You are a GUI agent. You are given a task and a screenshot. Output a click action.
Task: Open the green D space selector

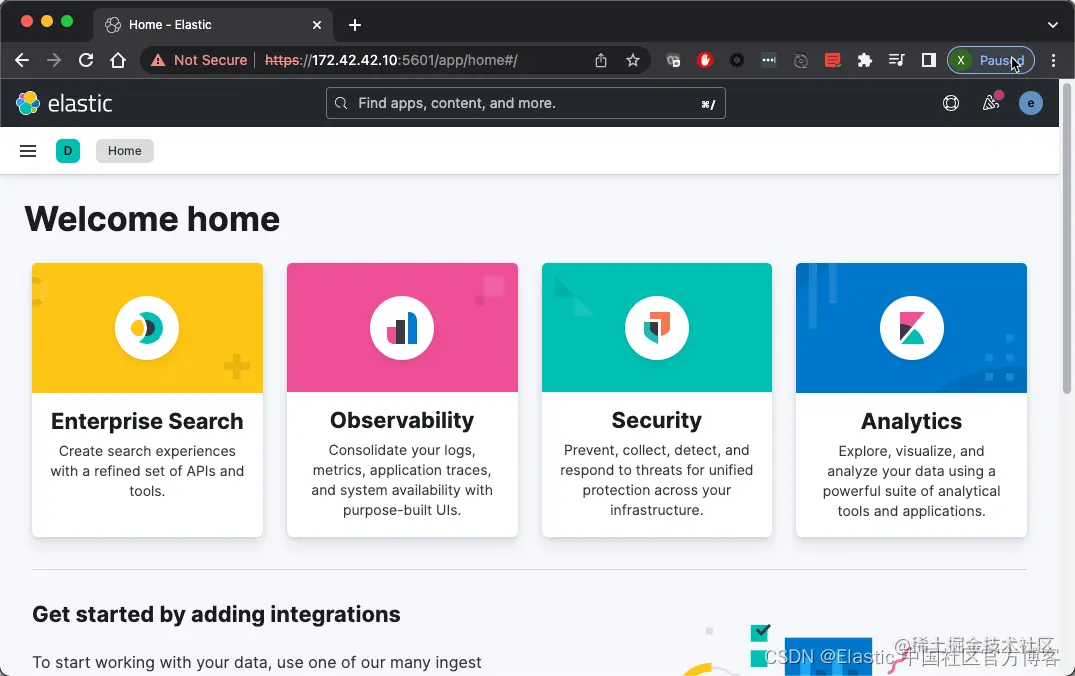point(68,151)
